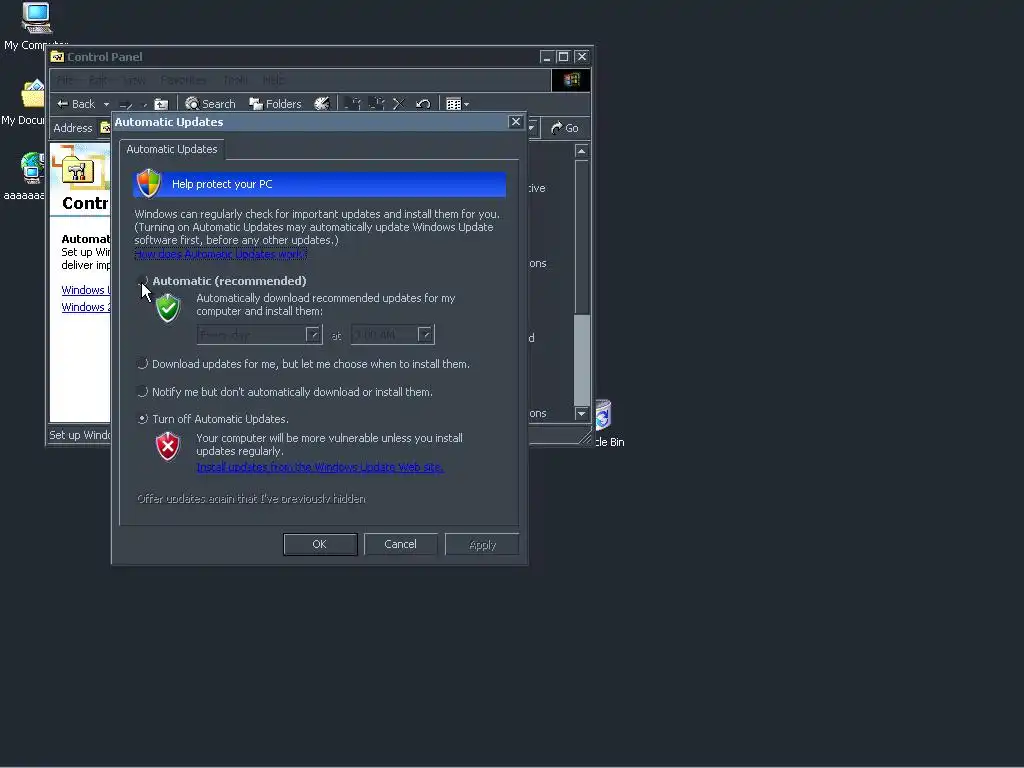Open the install time dropdown

coord(425,334)
